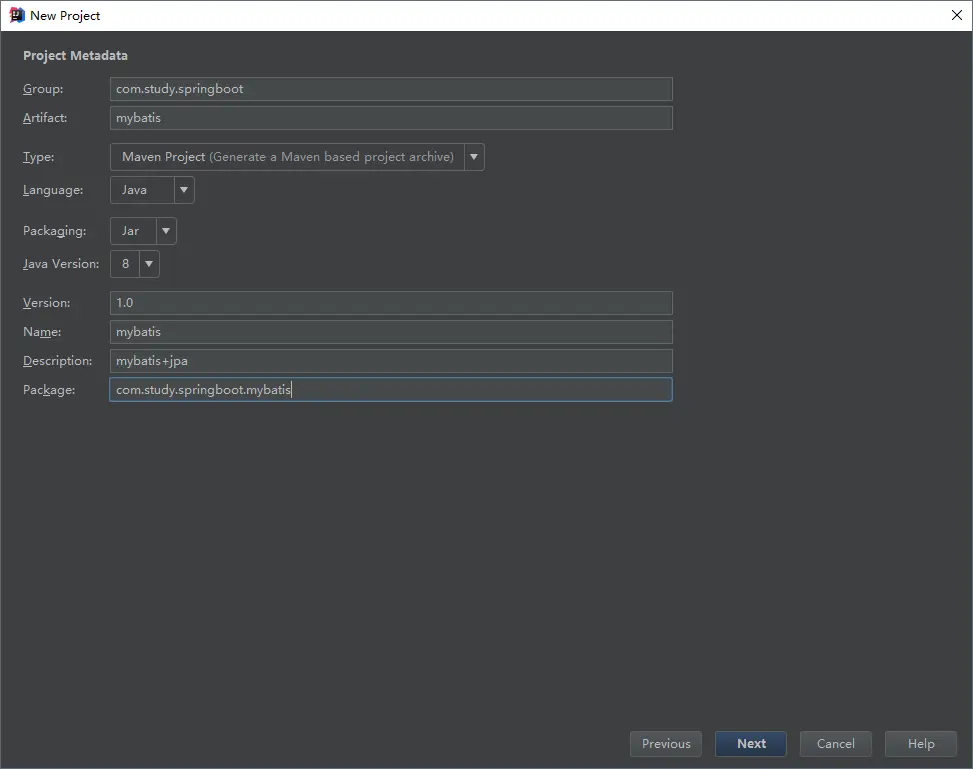
Task: Select the Java language combo box
Action: point(152,190)
